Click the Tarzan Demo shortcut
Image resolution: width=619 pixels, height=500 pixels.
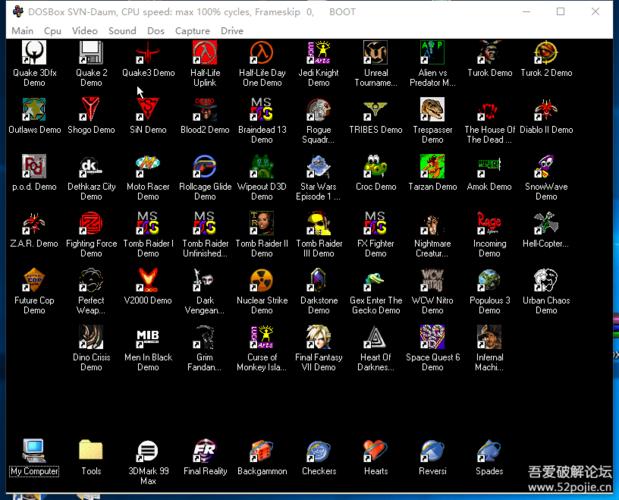pyautogui.click(x=432, y=167)
